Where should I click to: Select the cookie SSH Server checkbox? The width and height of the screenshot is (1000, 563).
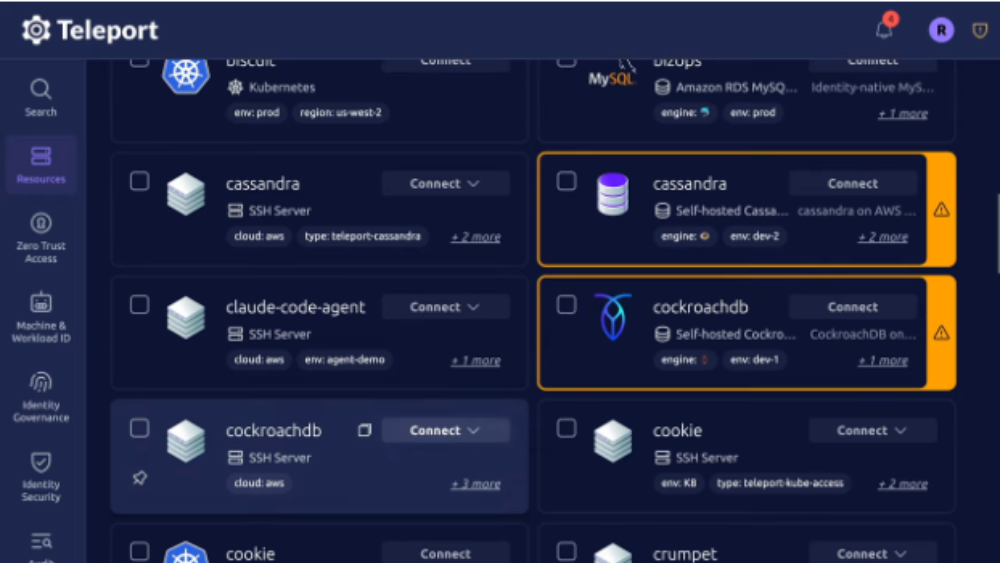566,428
